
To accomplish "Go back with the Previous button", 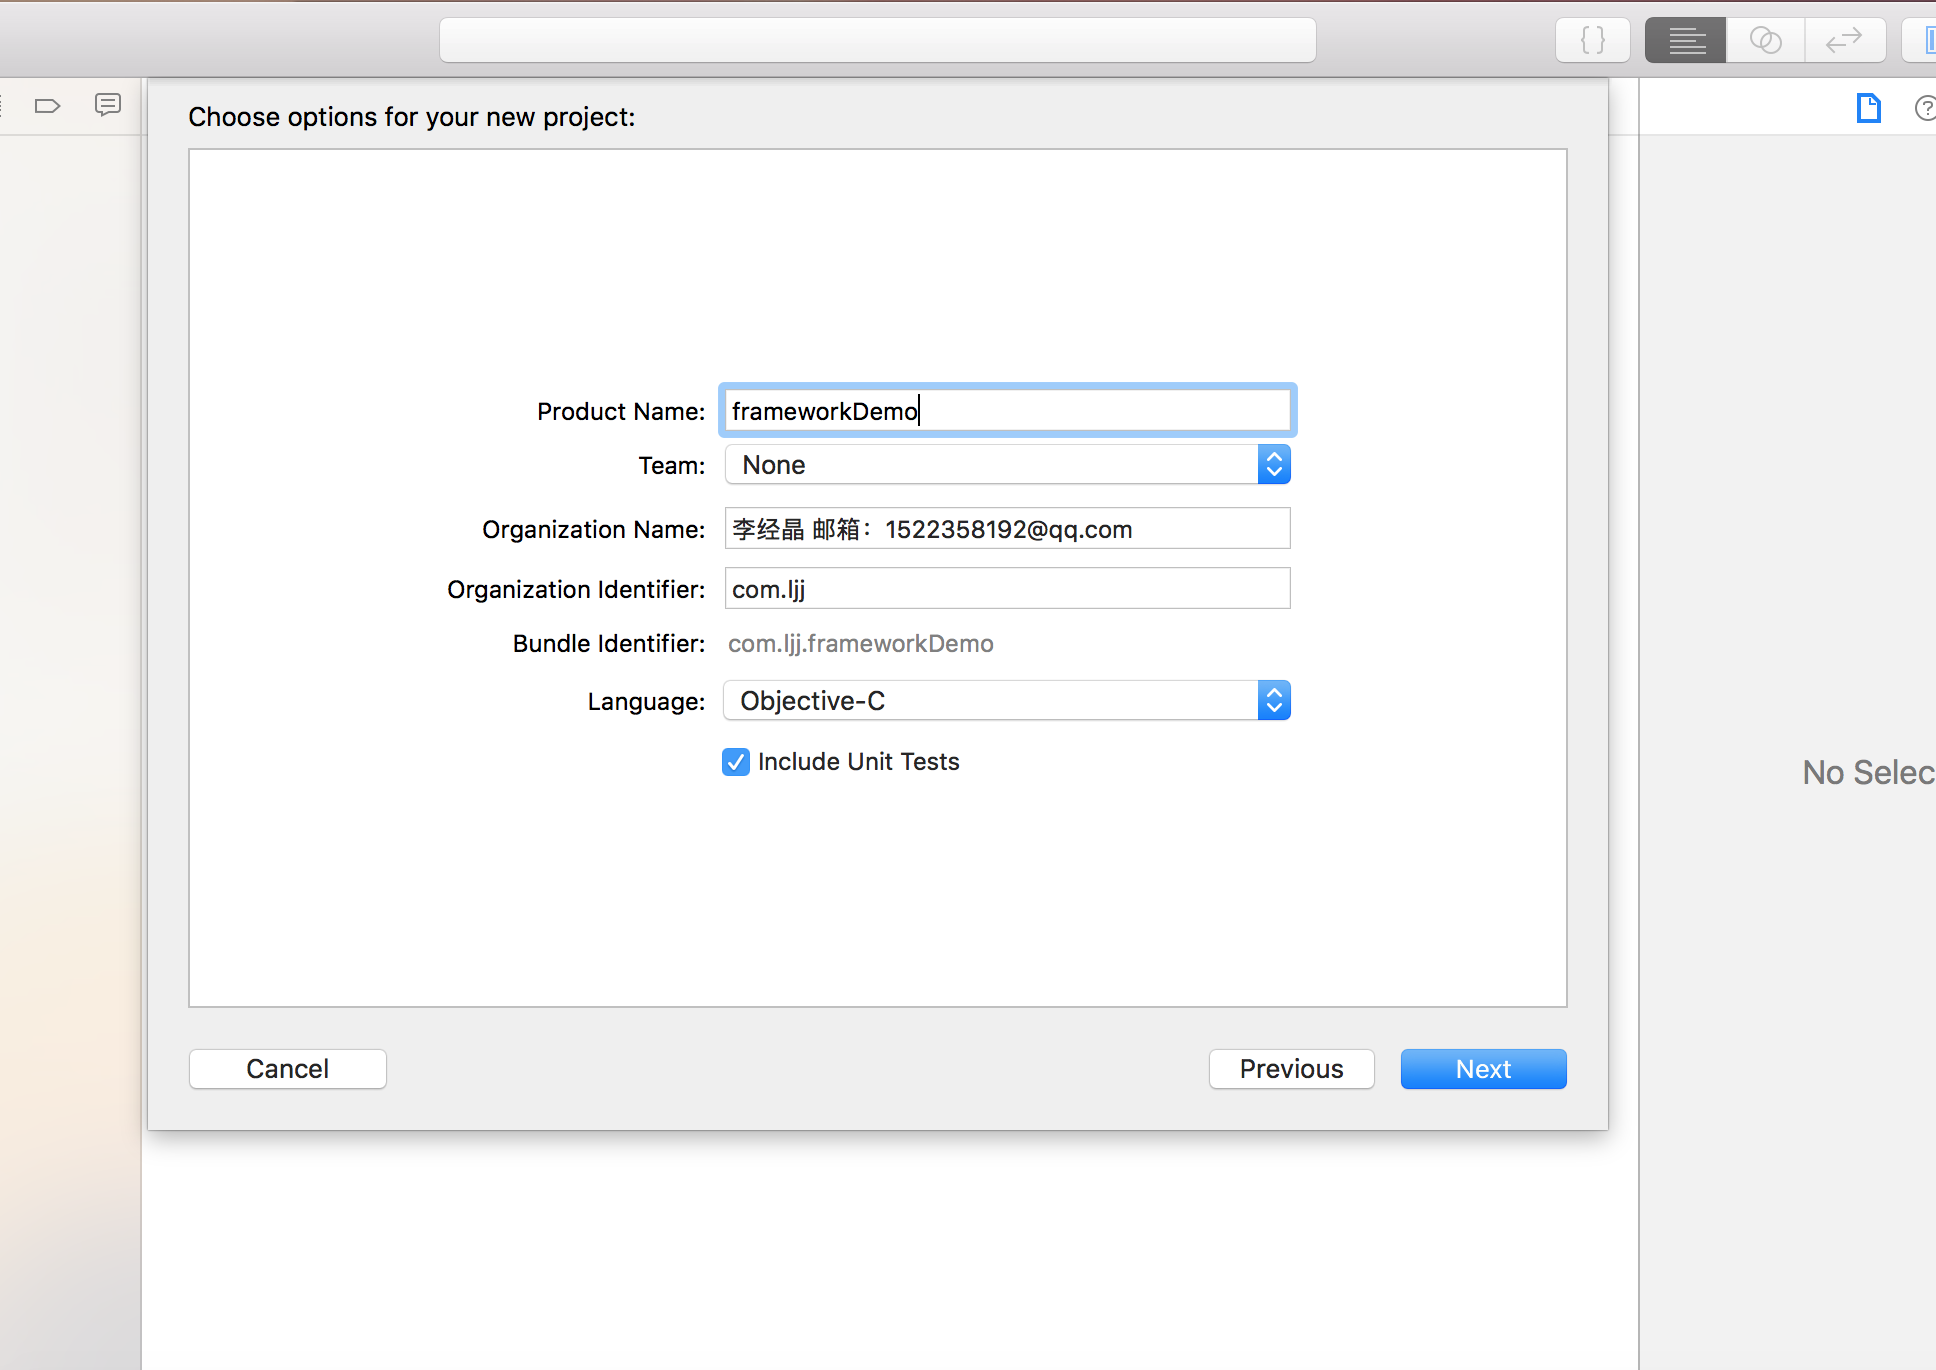I will [x=1291, y=1069].
